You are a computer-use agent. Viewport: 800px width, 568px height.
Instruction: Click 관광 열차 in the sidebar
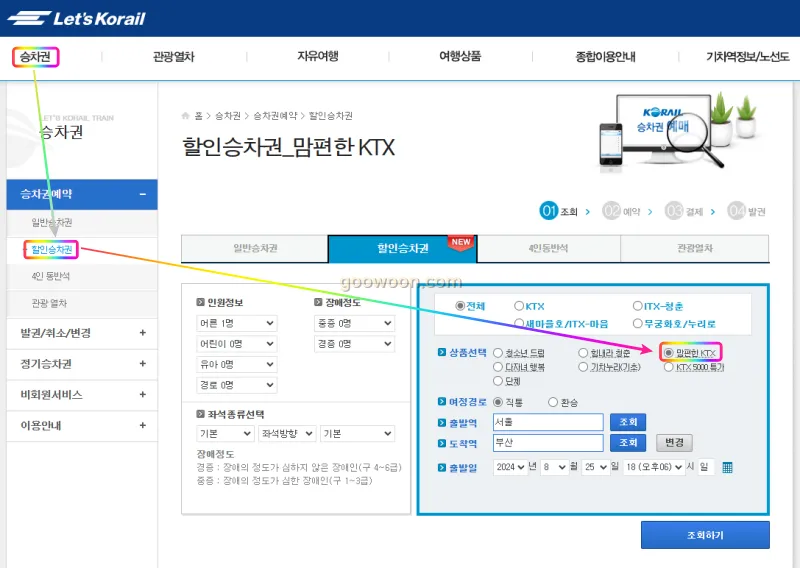click(49, 303)
